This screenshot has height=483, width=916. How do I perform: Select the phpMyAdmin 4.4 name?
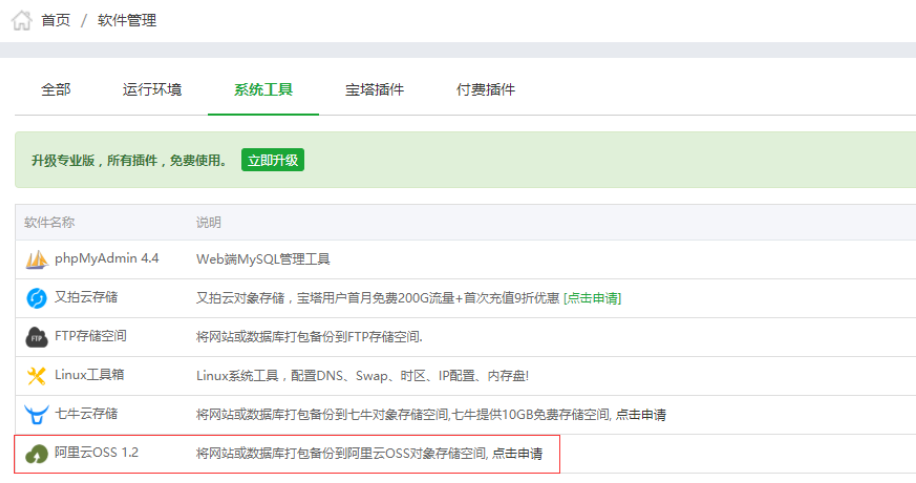(106, 258)
